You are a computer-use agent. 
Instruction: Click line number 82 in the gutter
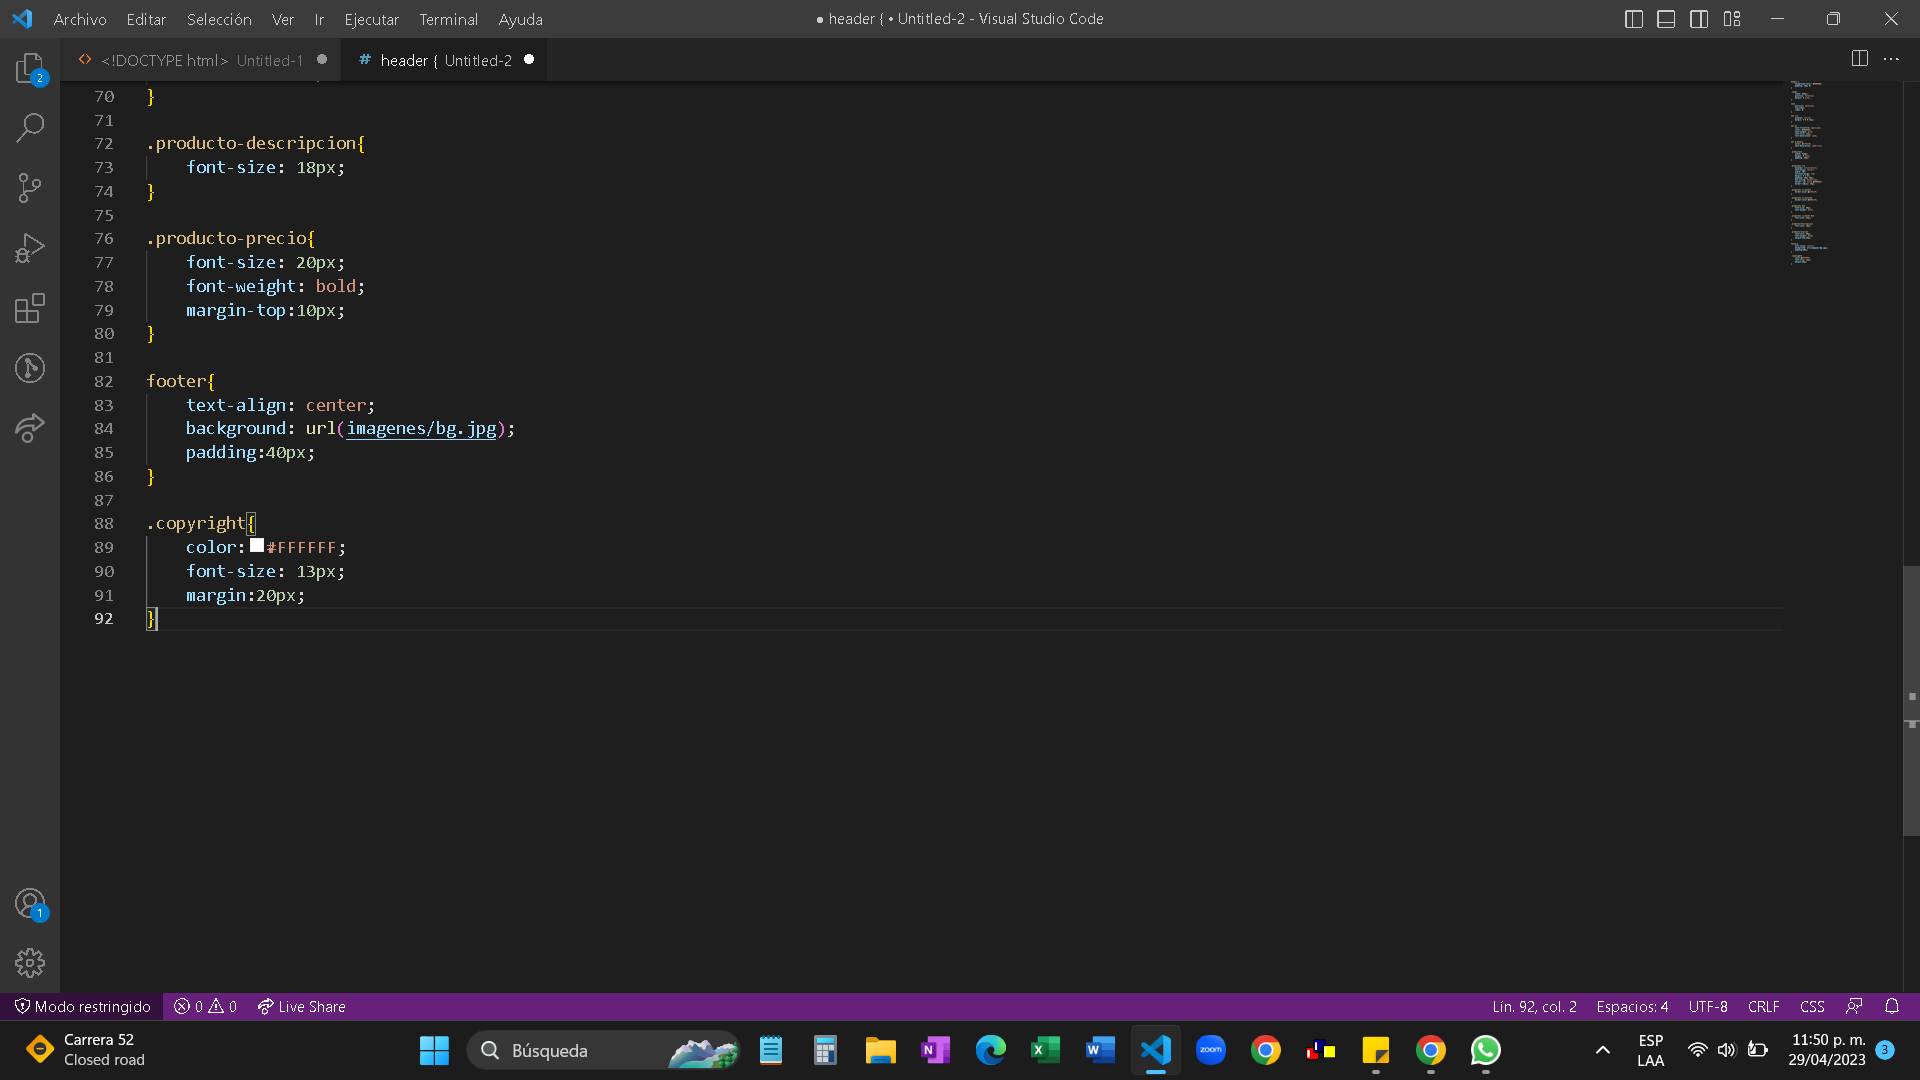(104, 381)
